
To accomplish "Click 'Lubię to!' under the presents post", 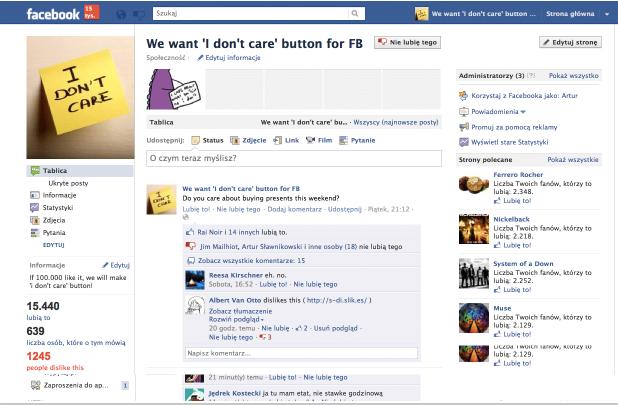I will coord(196,209).
